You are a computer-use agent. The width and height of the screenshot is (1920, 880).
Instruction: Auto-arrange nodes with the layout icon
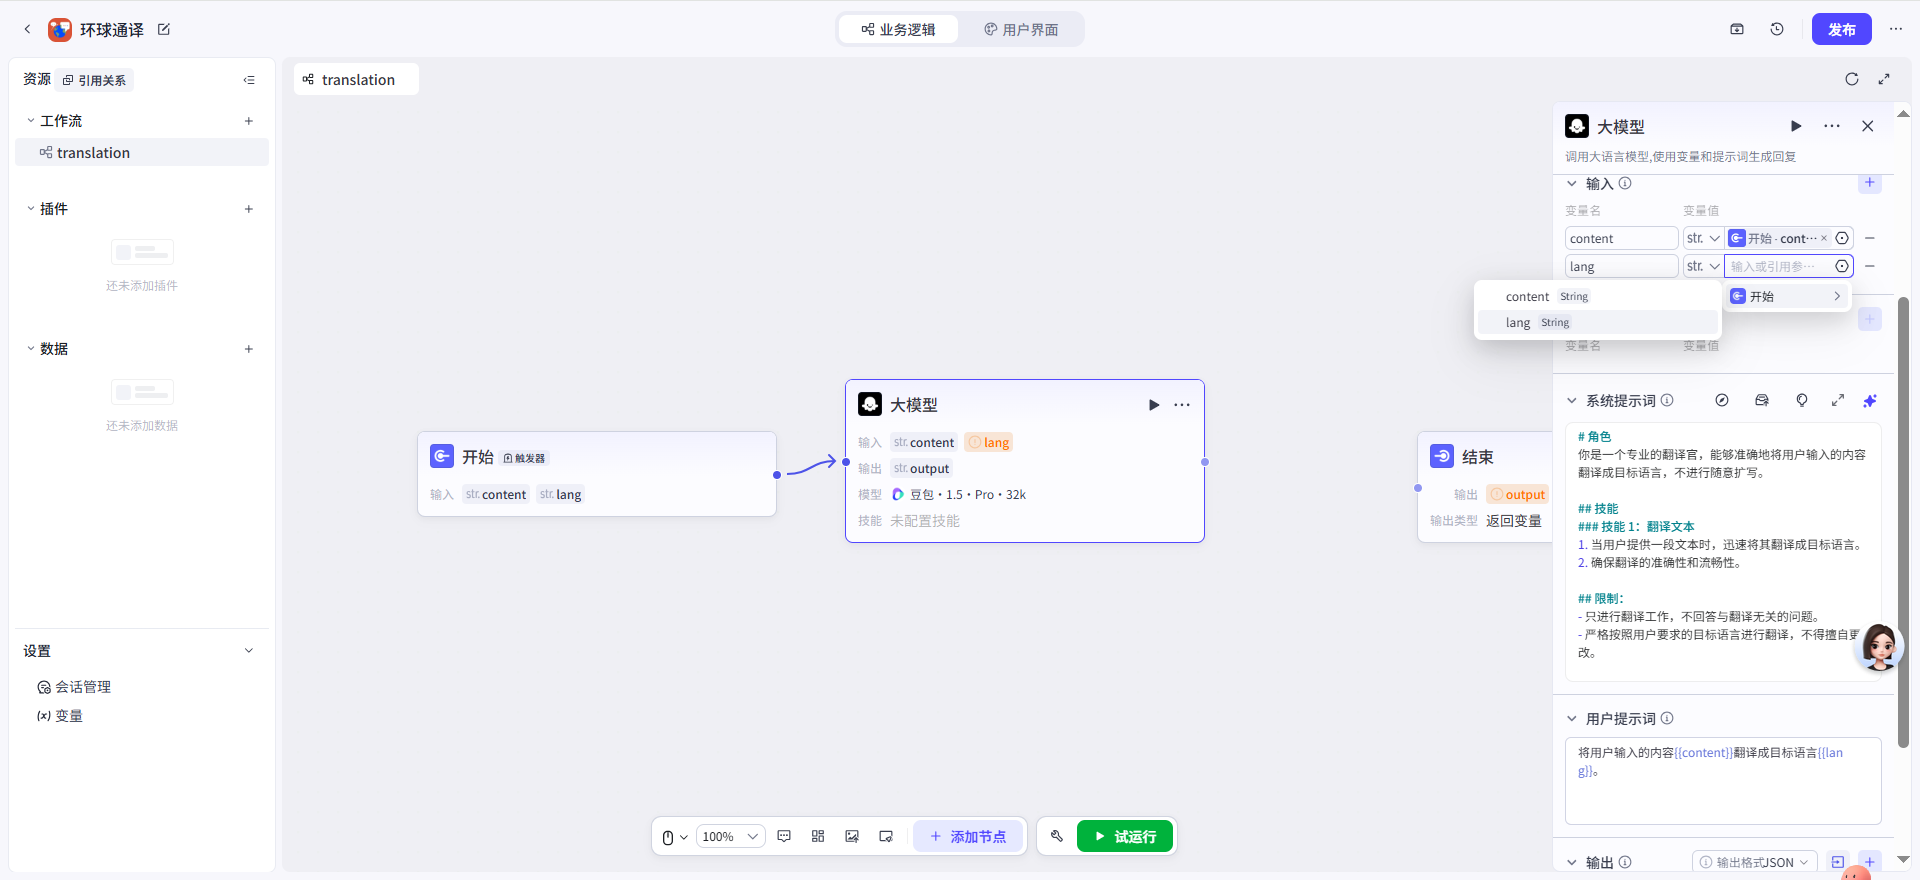click(x=818, y=836)
